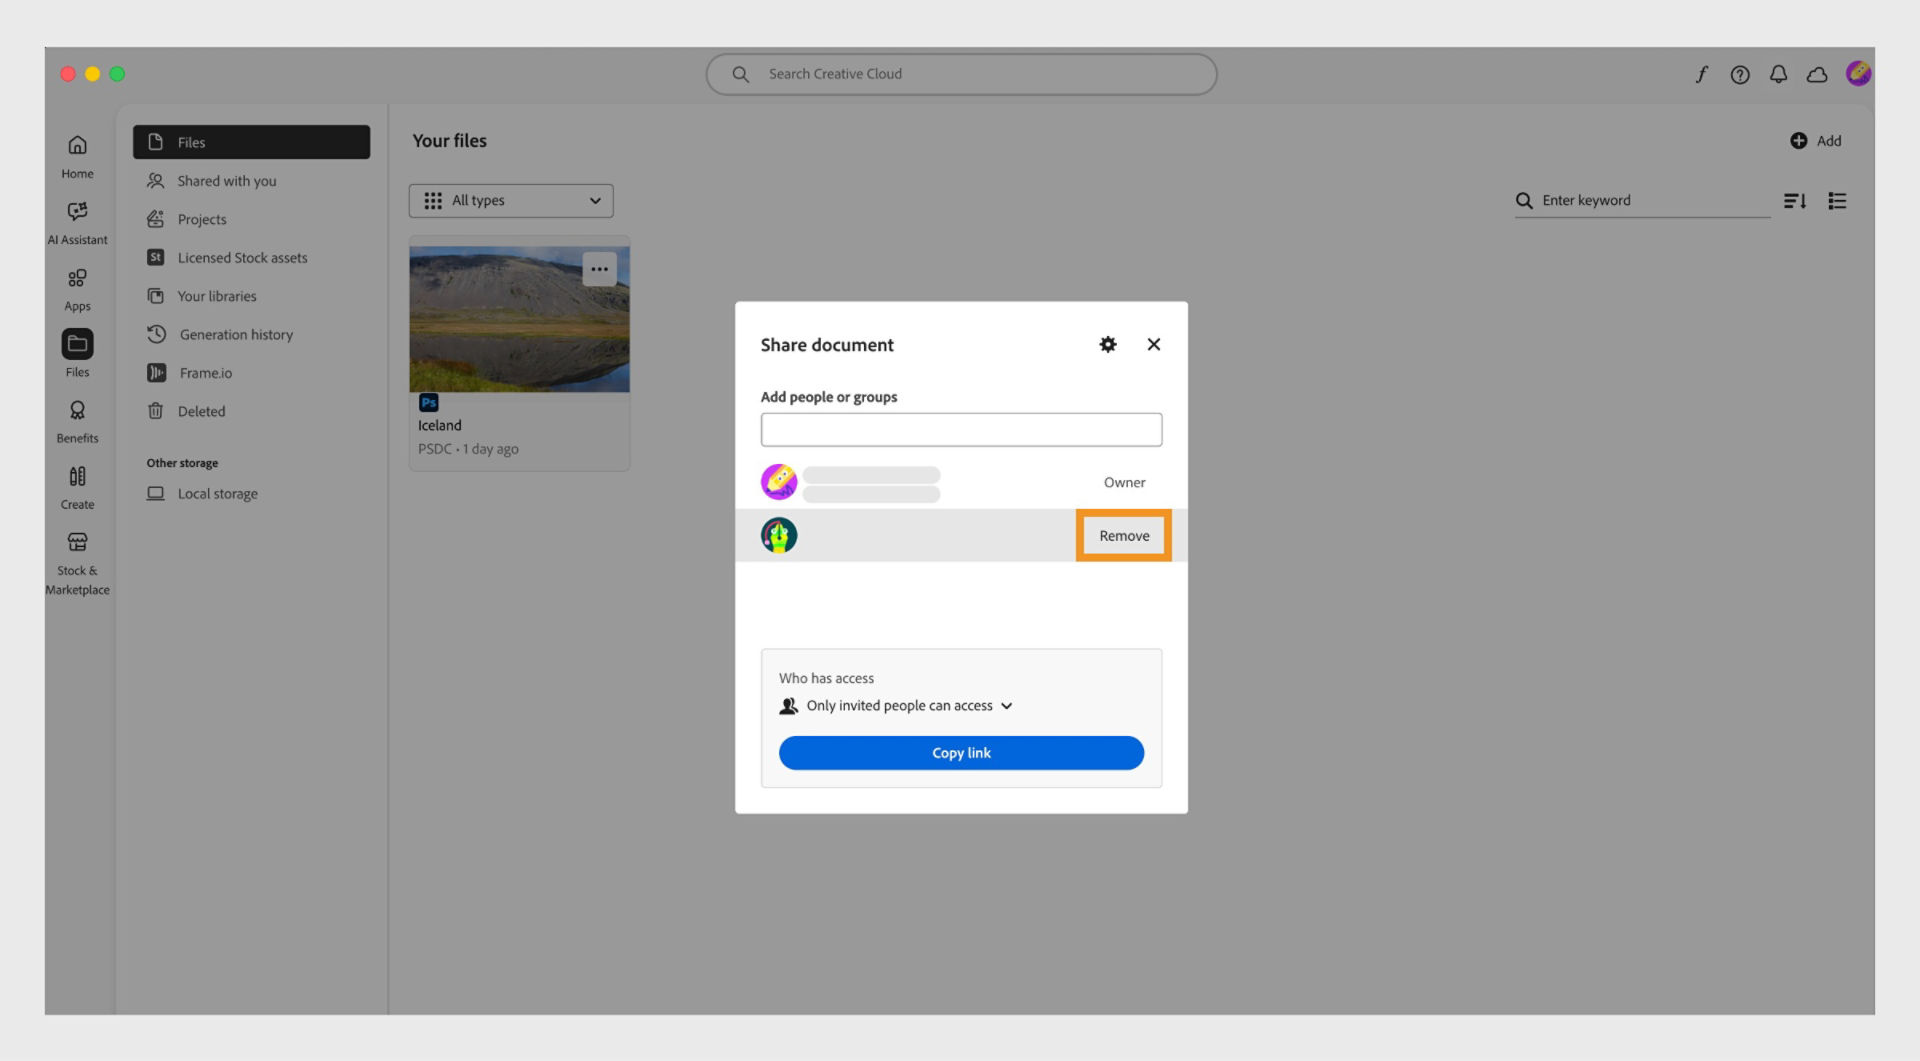Click the 'Who has access' label
Viewport: 1920px width, 1061px height.
pyautogui.click(x=826, y=678)
